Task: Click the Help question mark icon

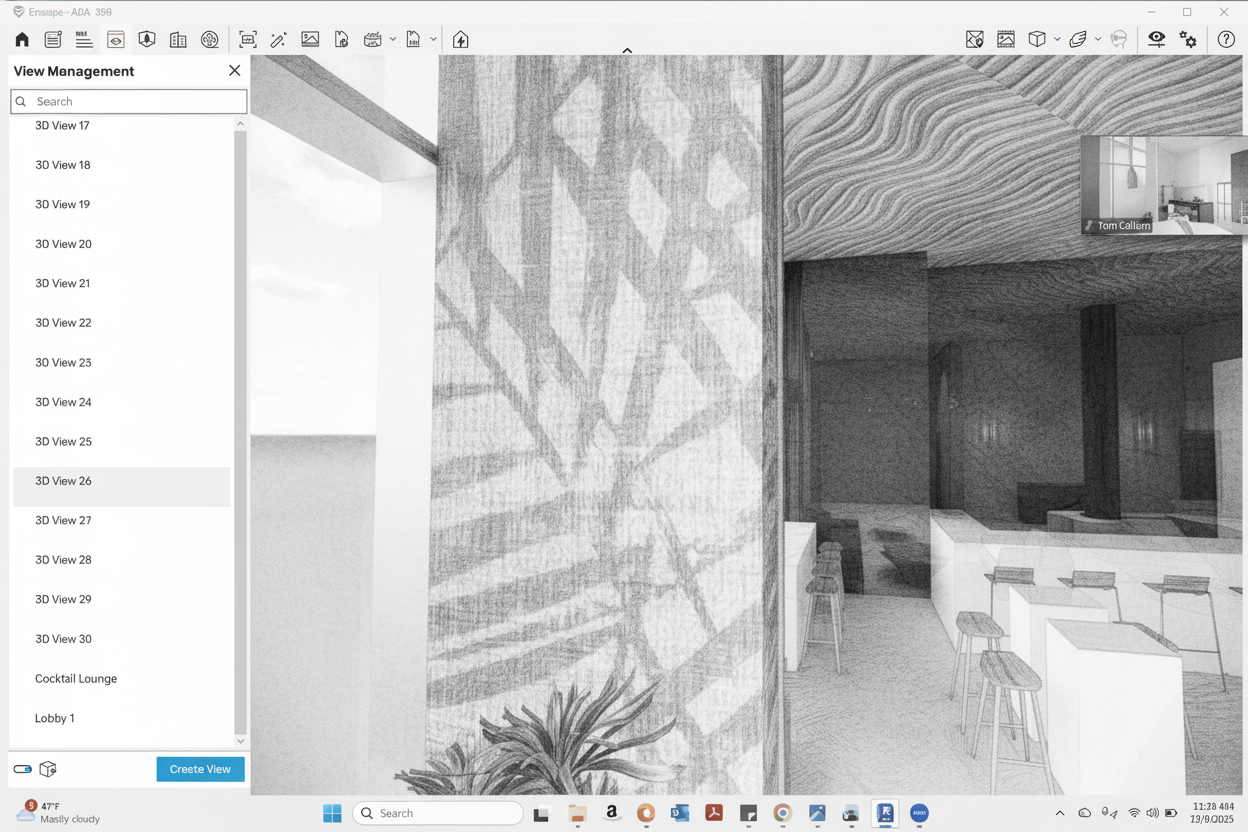Action: pos(1226,40)
